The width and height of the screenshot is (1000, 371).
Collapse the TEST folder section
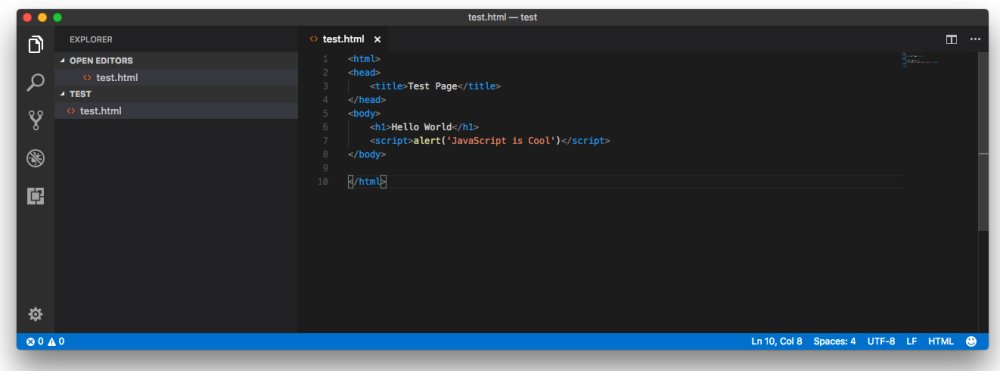[80, 94]
